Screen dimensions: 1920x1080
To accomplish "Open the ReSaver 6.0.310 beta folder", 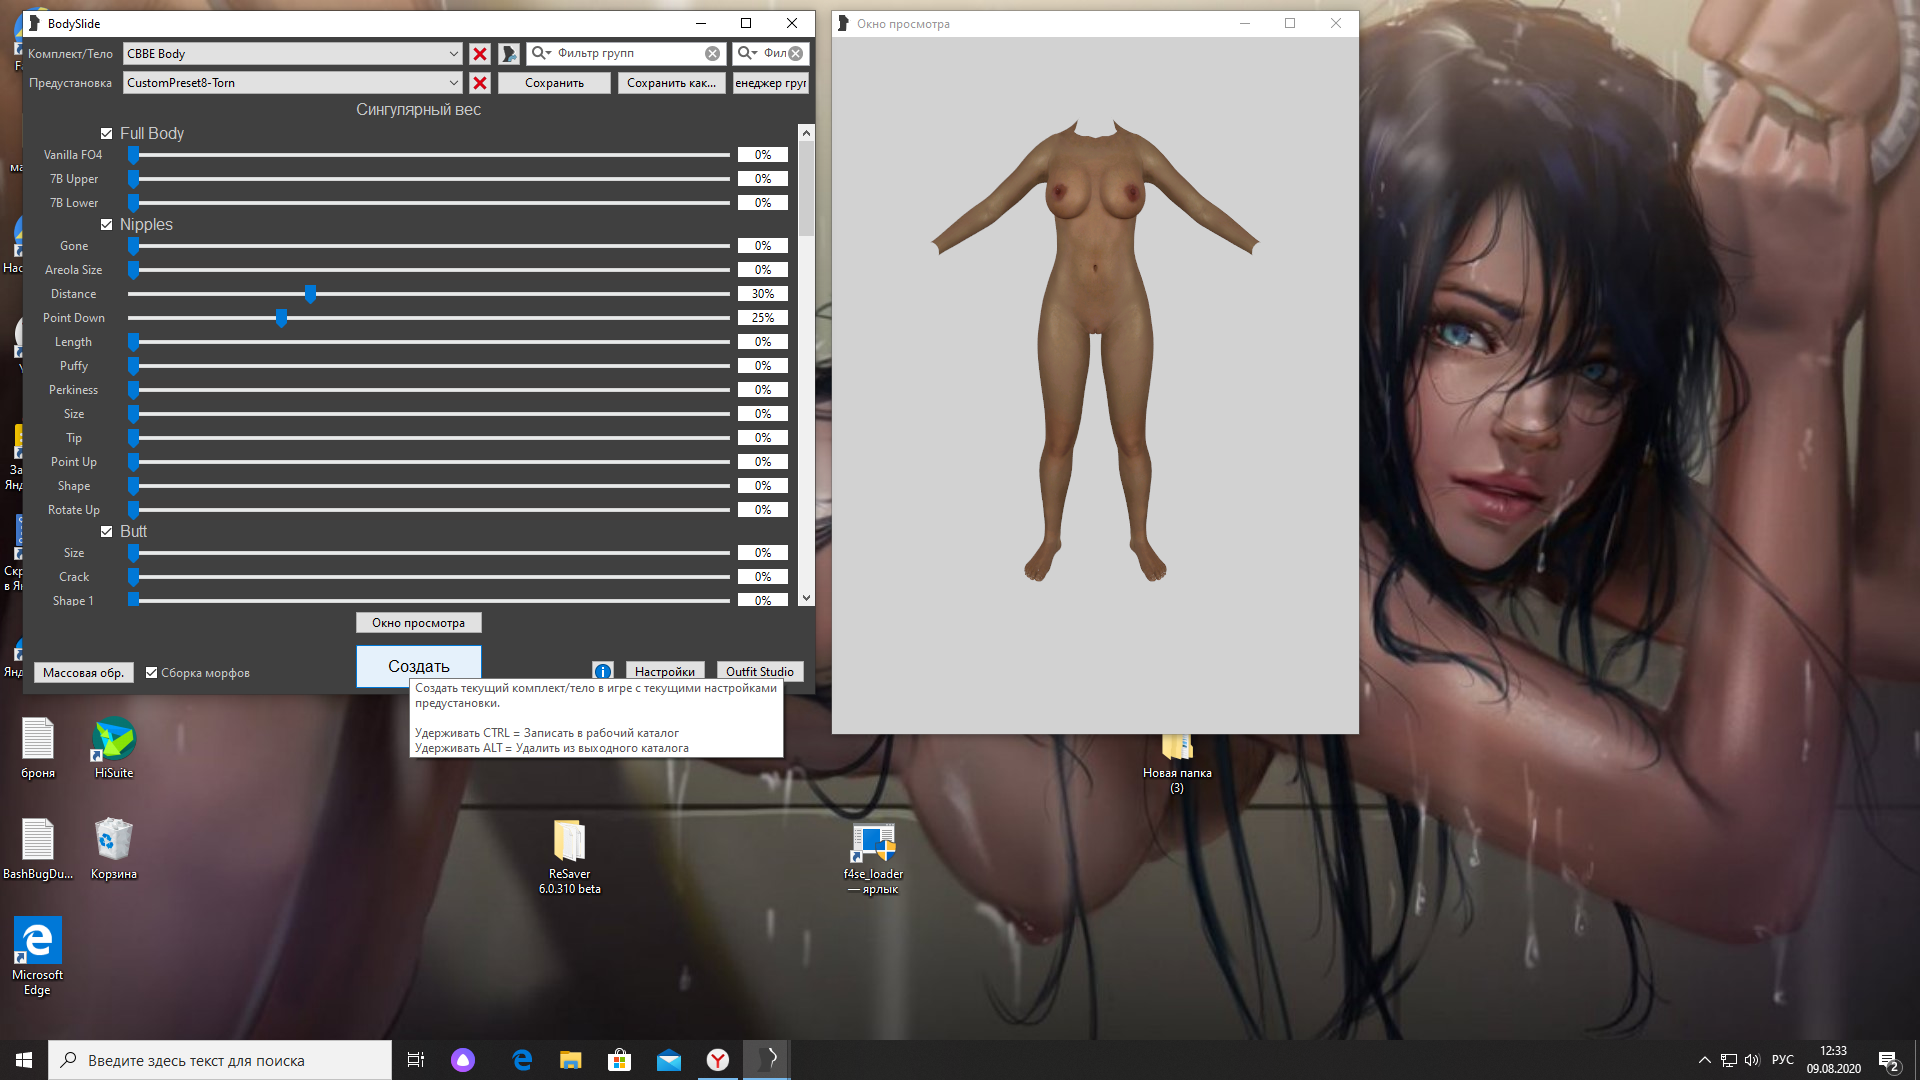I will tap(569, 842).
